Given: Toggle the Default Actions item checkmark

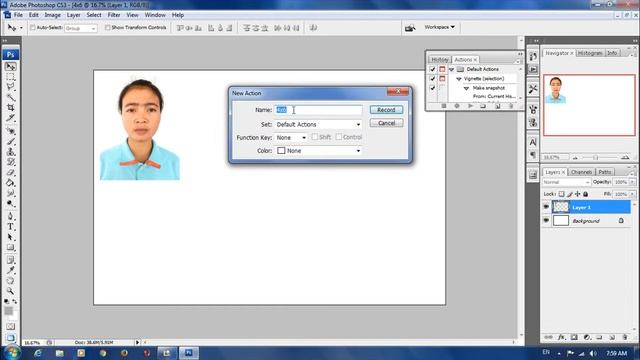Looking at the screenshot, I should [432, 69].
